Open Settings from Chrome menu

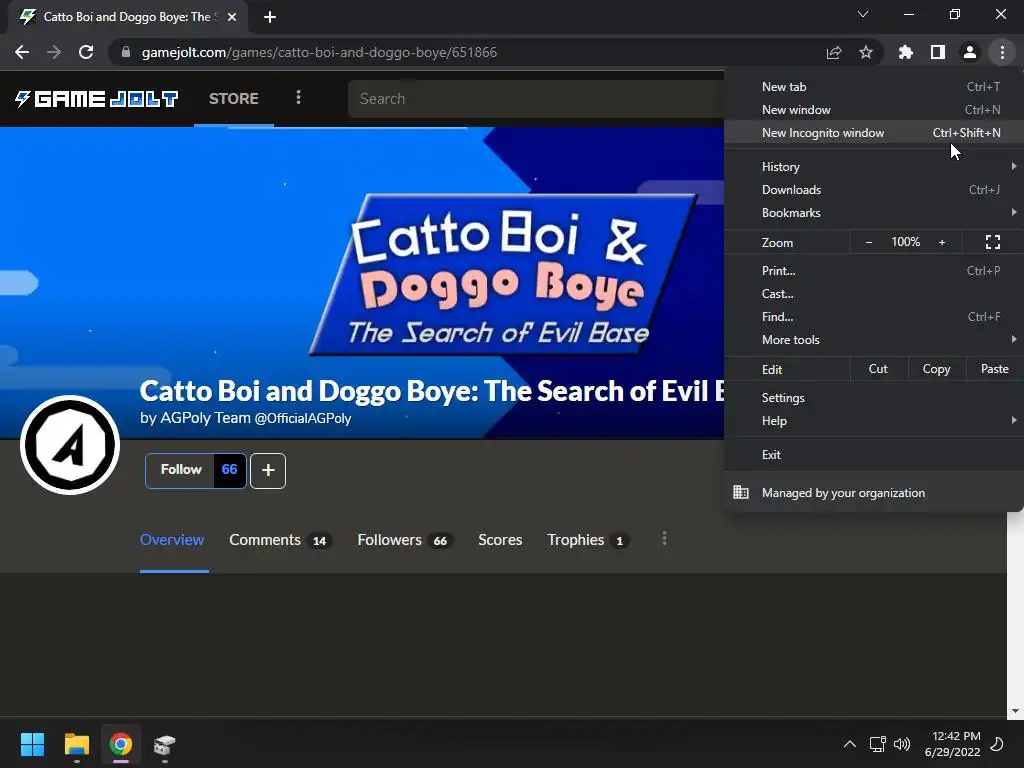pyautogui.click(x=874, y=398)
